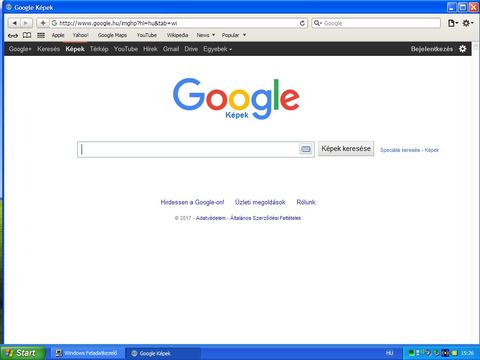Open the Show All Bookmarks book icon

coord(27,35)
